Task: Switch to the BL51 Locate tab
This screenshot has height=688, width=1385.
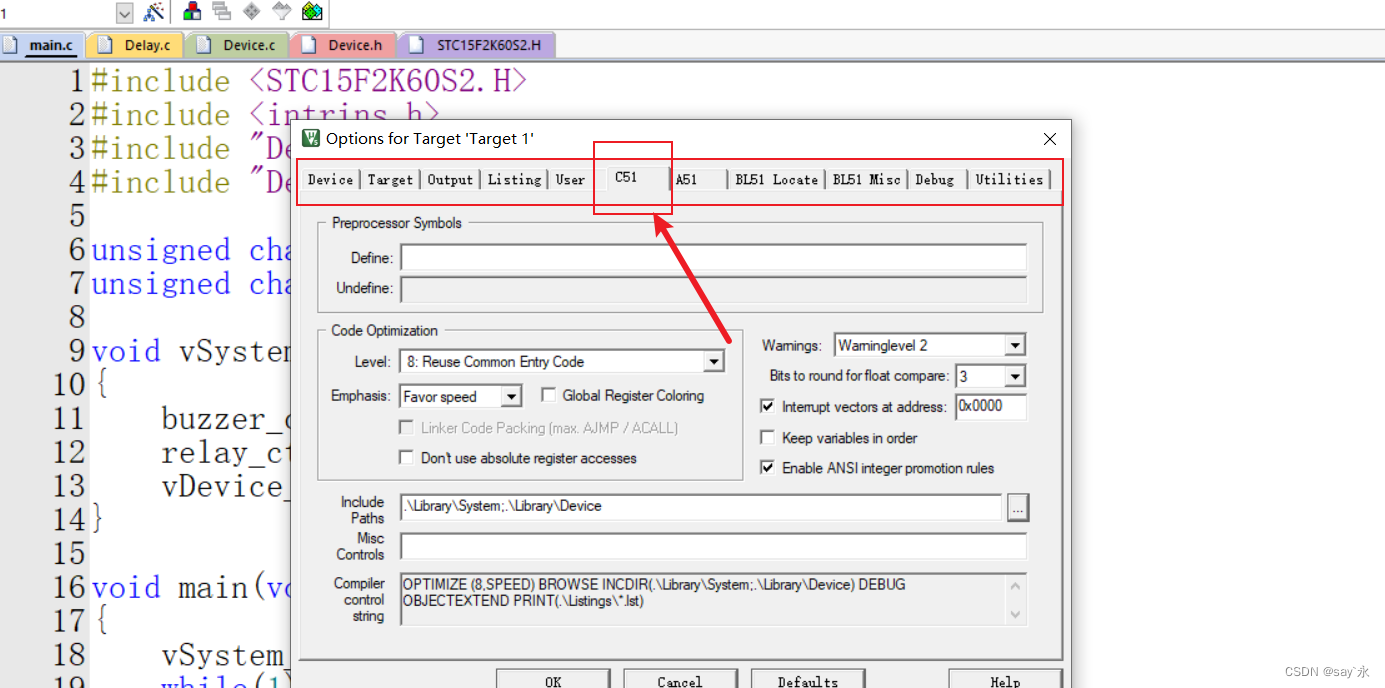Action: coord(776,179)
